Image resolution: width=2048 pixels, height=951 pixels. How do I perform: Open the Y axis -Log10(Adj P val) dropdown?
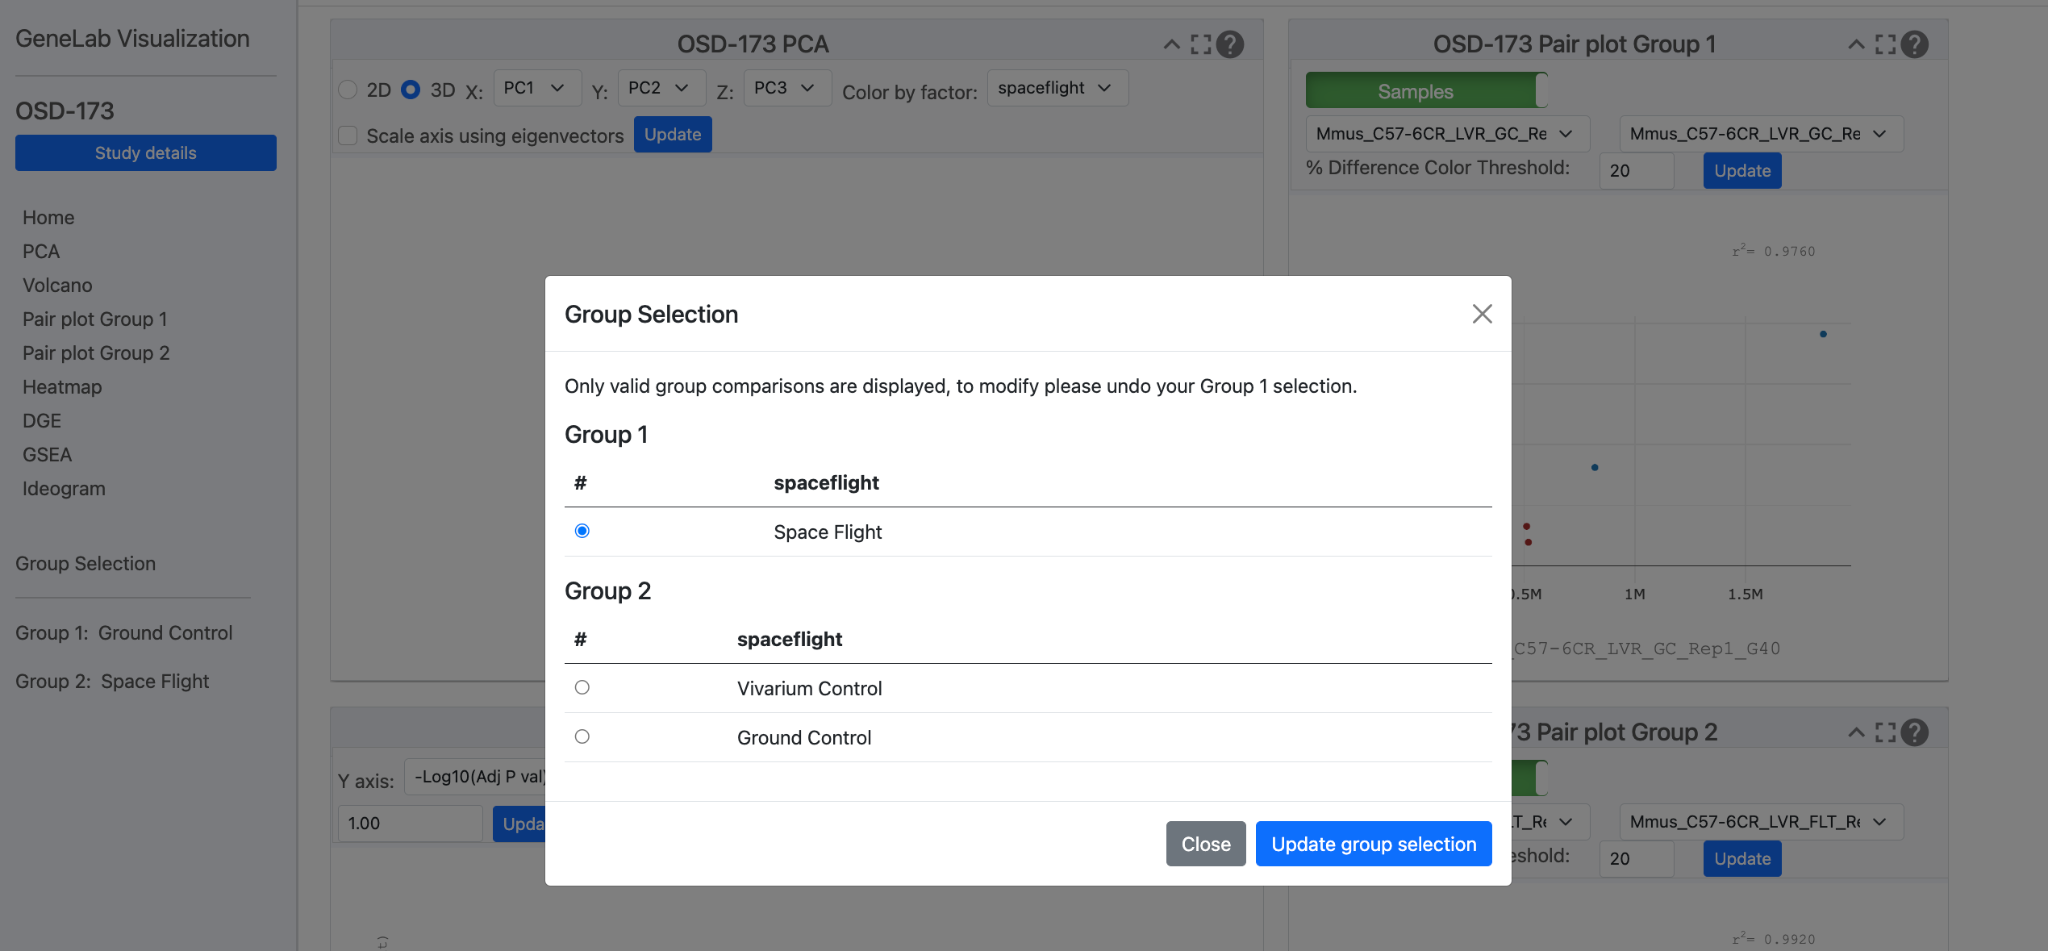[x=475, y=777]
